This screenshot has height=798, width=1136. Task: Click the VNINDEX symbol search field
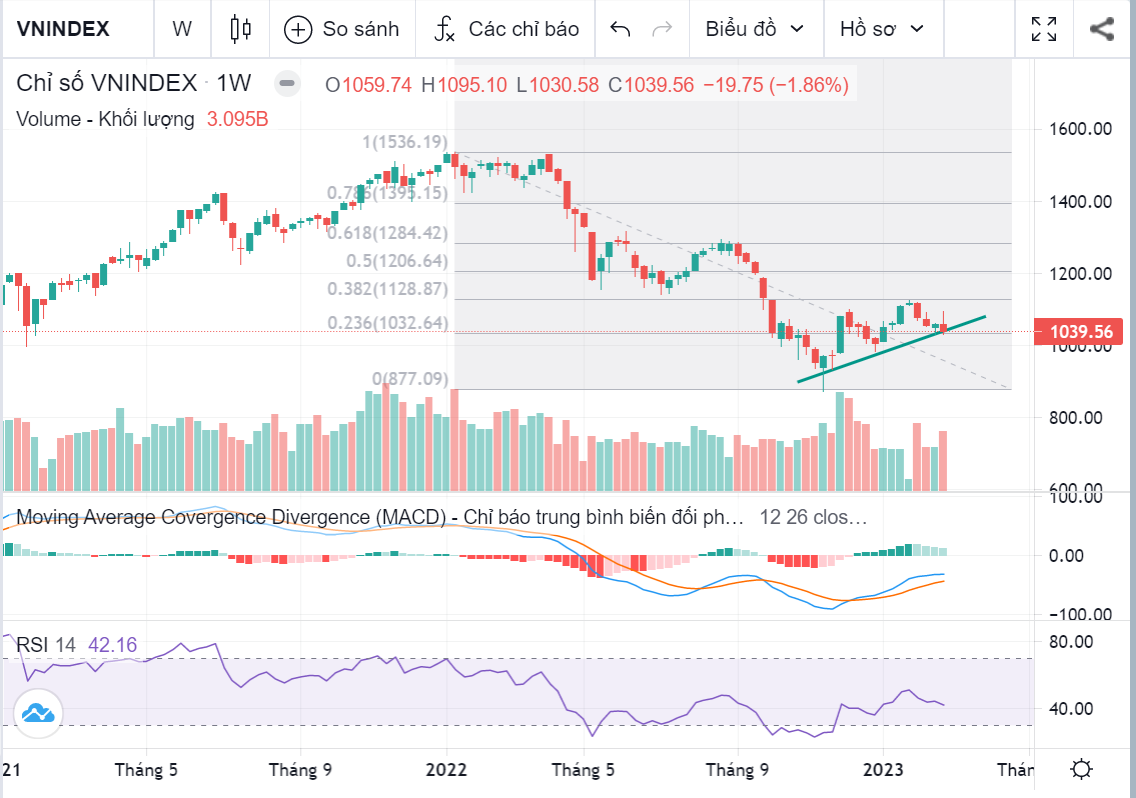(63, 29)
